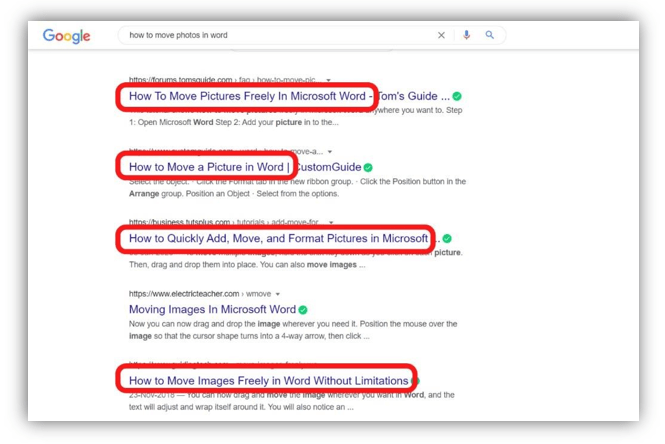Viewport: 665px width, 444px height.
Task: Start voice search with microphone icon
Action: (x=467, y=35)
